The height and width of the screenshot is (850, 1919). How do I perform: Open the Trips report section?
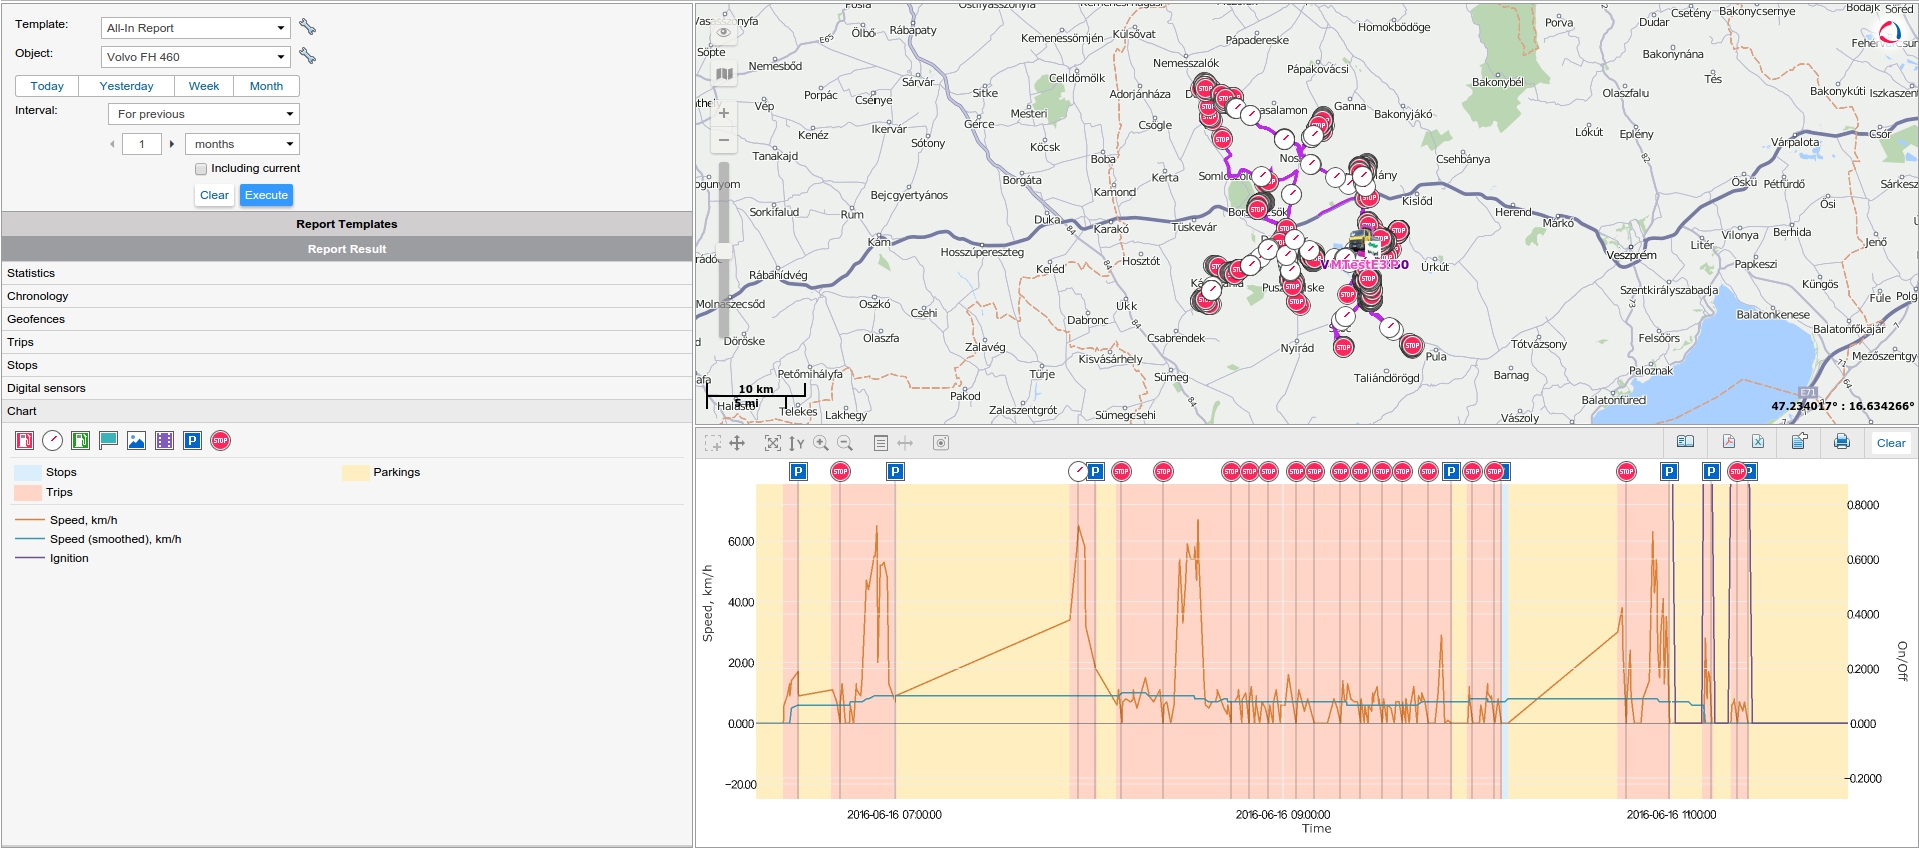tap(21, 342)
